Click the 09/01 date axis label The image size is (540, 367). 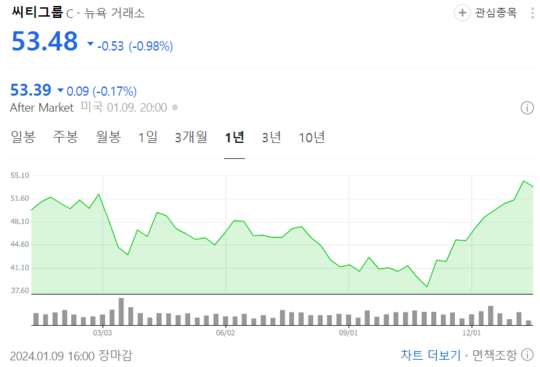[x=348, y=333]
